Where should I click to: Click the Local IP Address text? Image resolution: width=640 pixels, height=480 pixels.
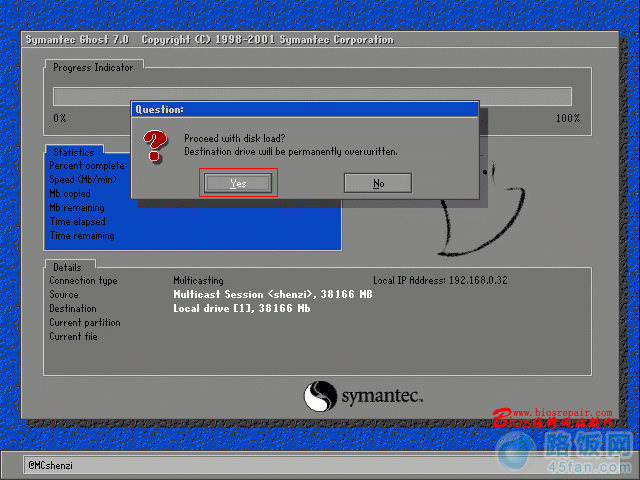[x=440, y=281]
